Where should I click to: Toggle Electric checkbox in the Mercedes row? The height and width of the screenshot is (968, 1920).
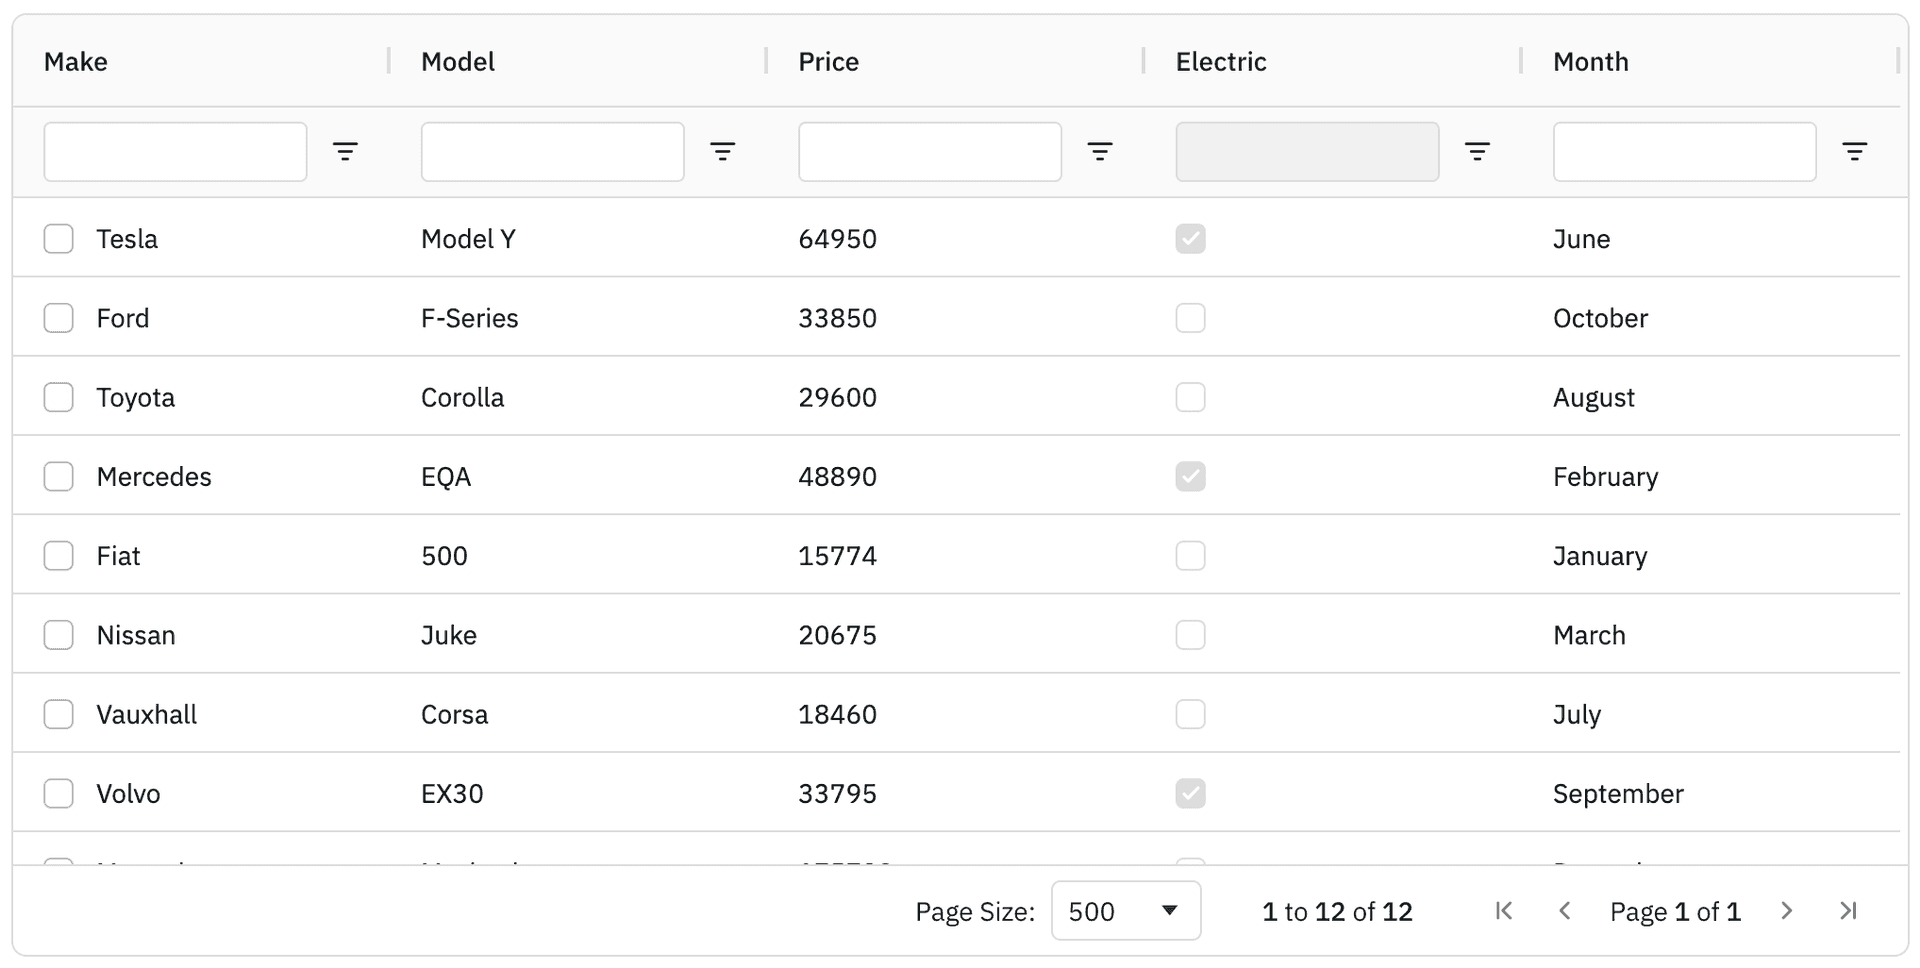point(1191,476)
